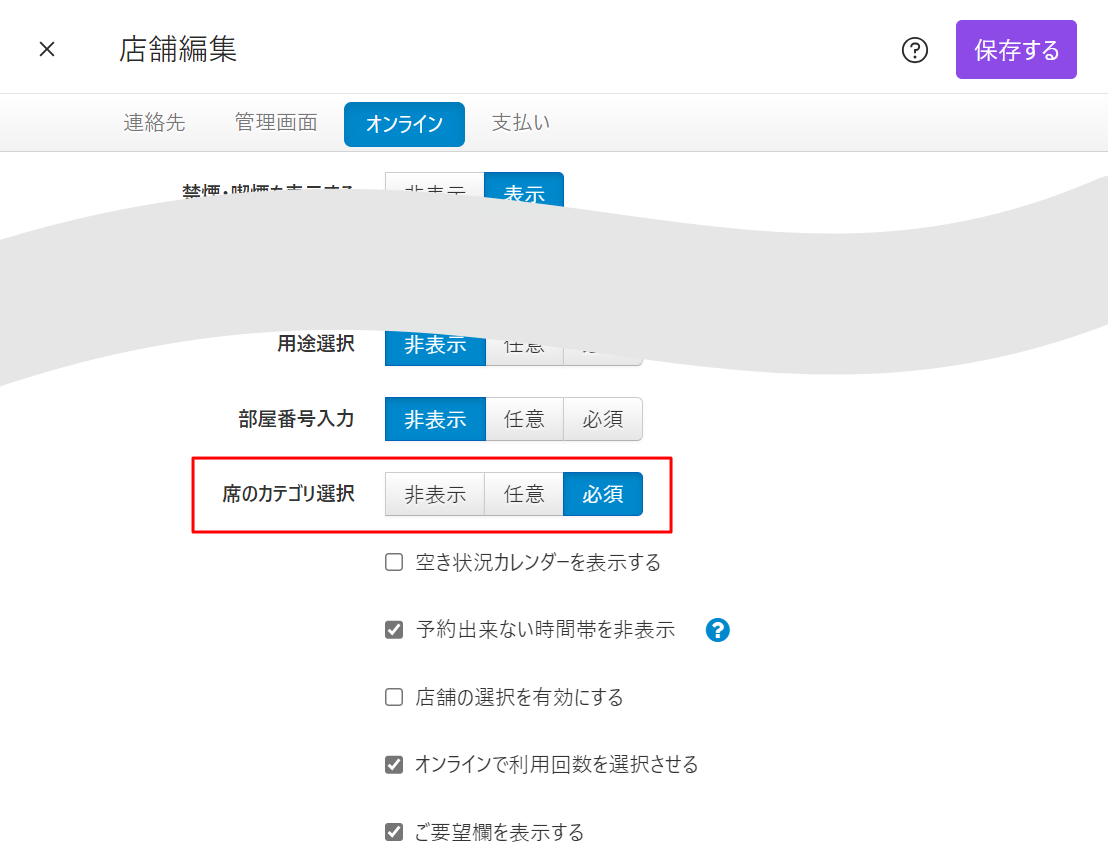1108x863 pixels.
Task: Open the 管理画面 tab
Action: [x=276, y=123]
